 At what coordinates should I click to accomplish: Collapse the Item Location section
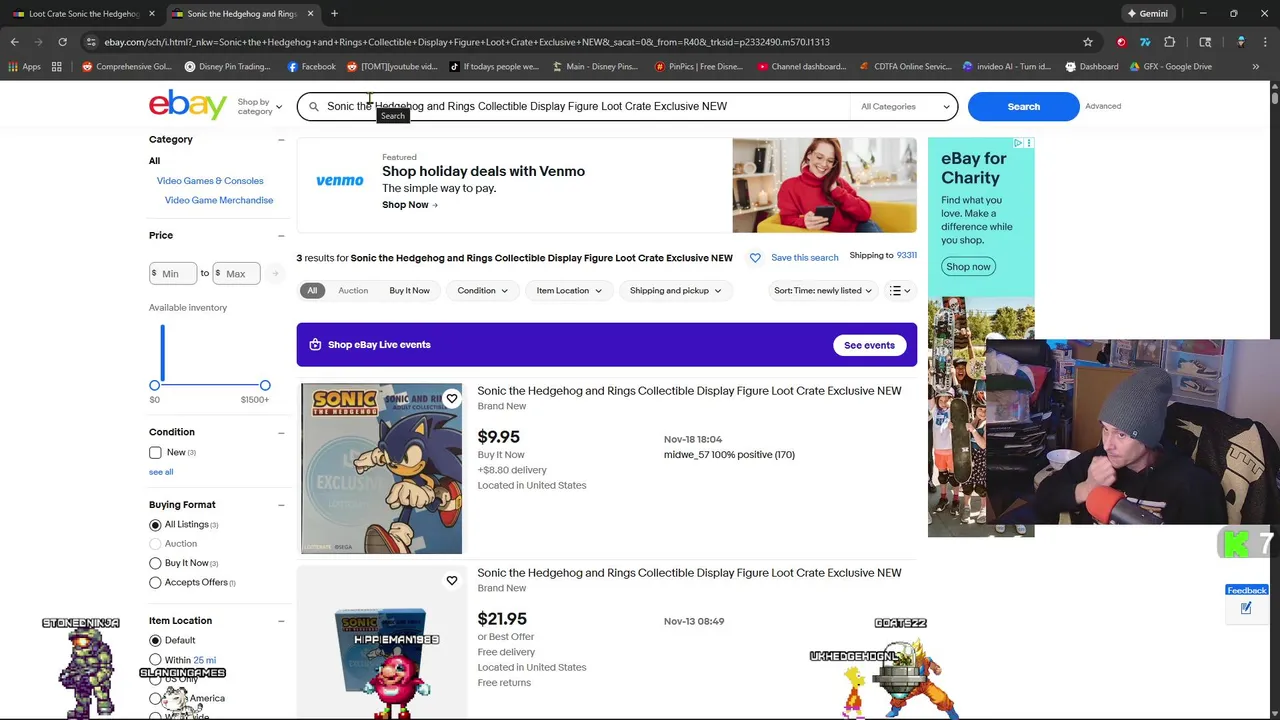tap(281, 621)
